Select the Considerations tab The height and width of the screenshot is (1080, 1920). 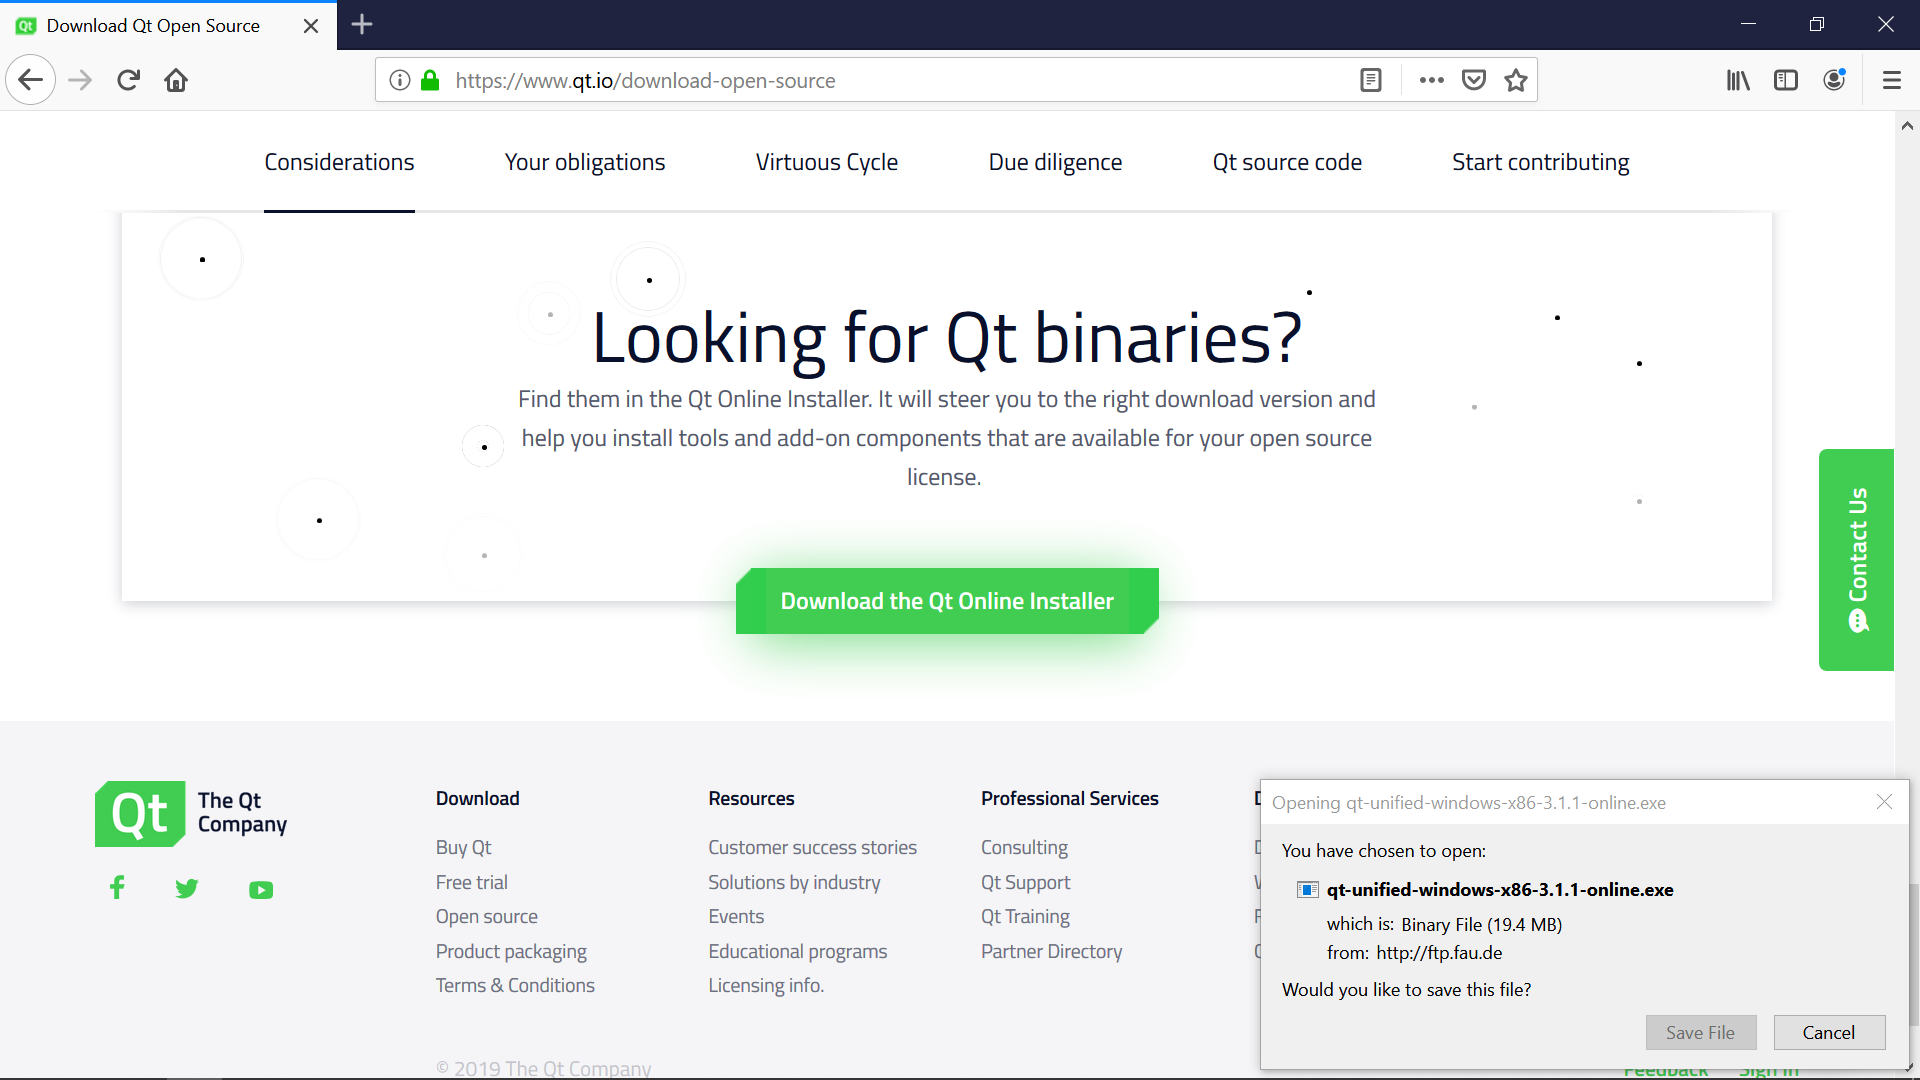[339, 162]
